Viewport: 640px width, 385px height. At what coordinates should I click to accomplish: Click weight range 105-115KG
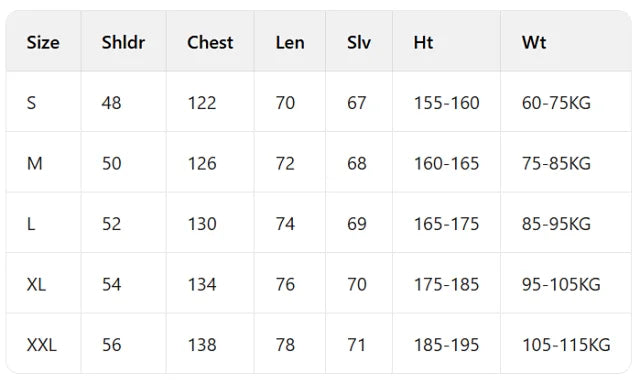567,345
